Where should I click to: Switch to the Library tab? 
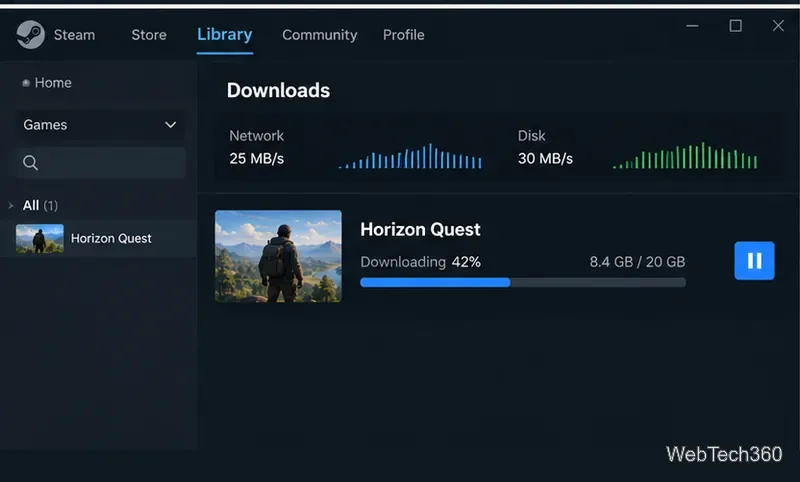point(224,35)
